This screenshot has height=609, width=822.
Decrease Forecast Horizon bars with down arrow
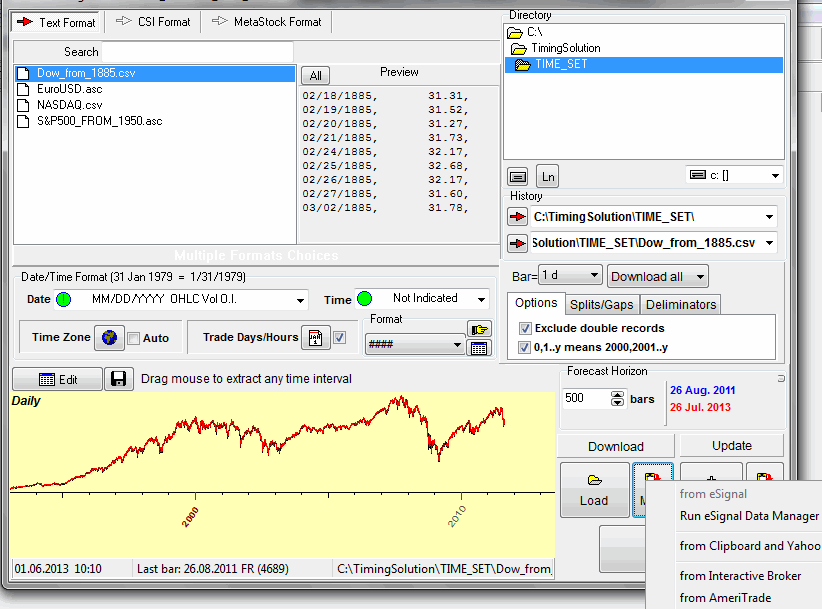coord(618,403)
